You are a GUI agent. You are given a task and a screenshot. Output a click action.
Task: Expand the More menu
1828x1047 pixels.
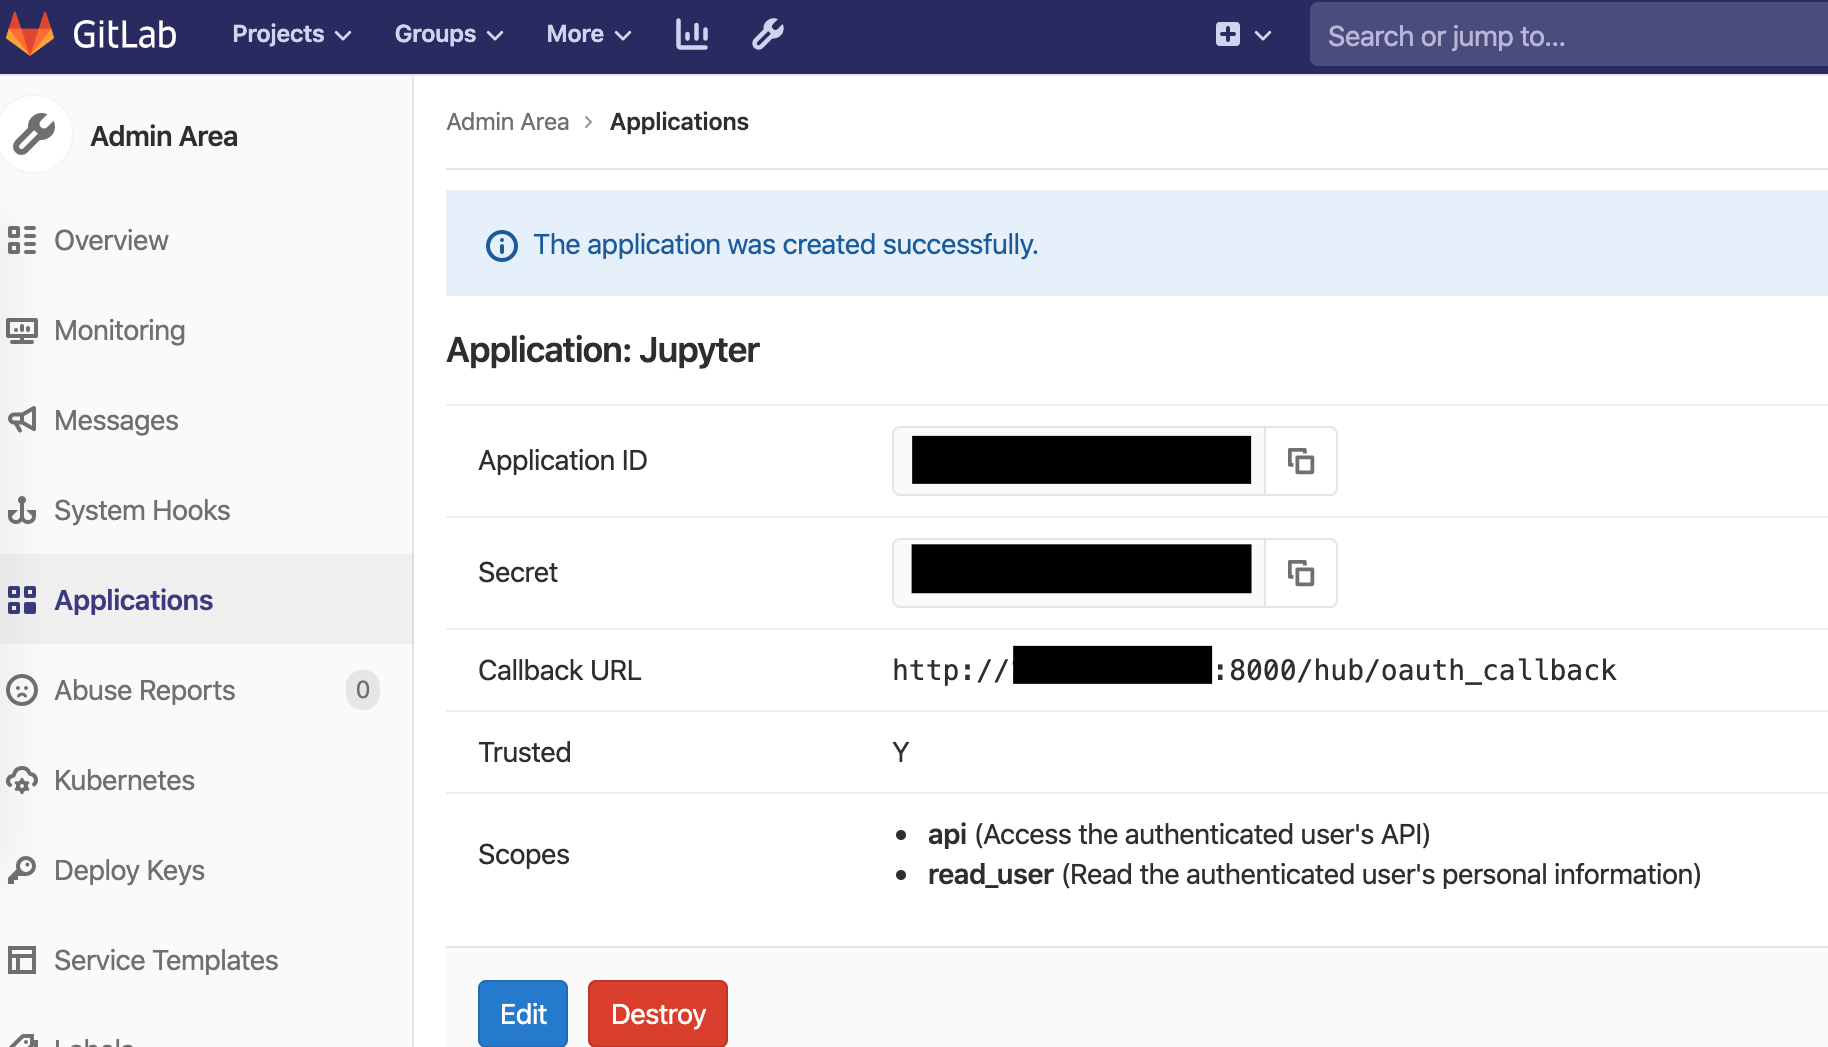click(x=588, y=34)
